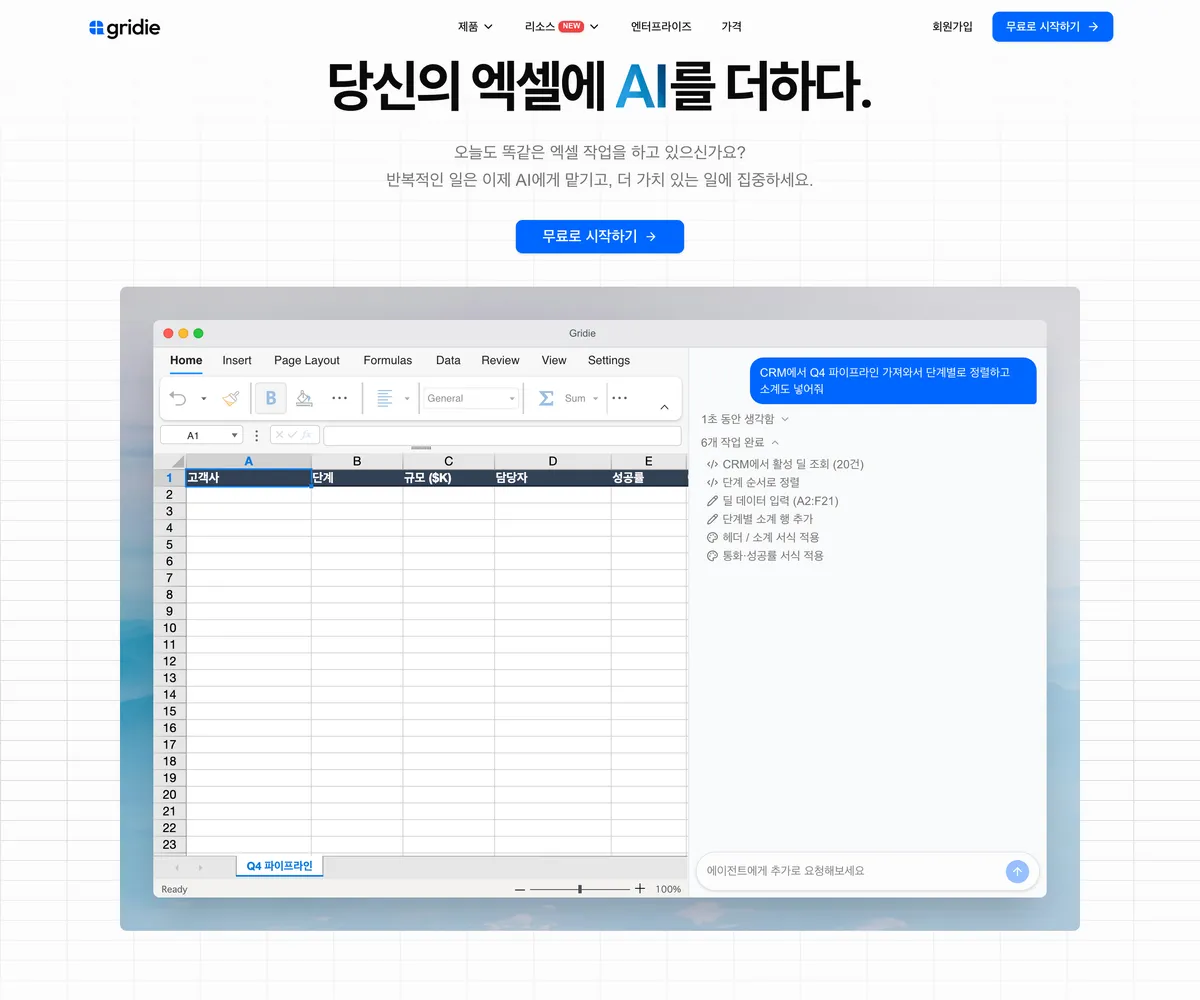Viewport: 1200px width, 1000px height.
Task: Click the fill color bucket icon
Action: (x=305, y=398)
